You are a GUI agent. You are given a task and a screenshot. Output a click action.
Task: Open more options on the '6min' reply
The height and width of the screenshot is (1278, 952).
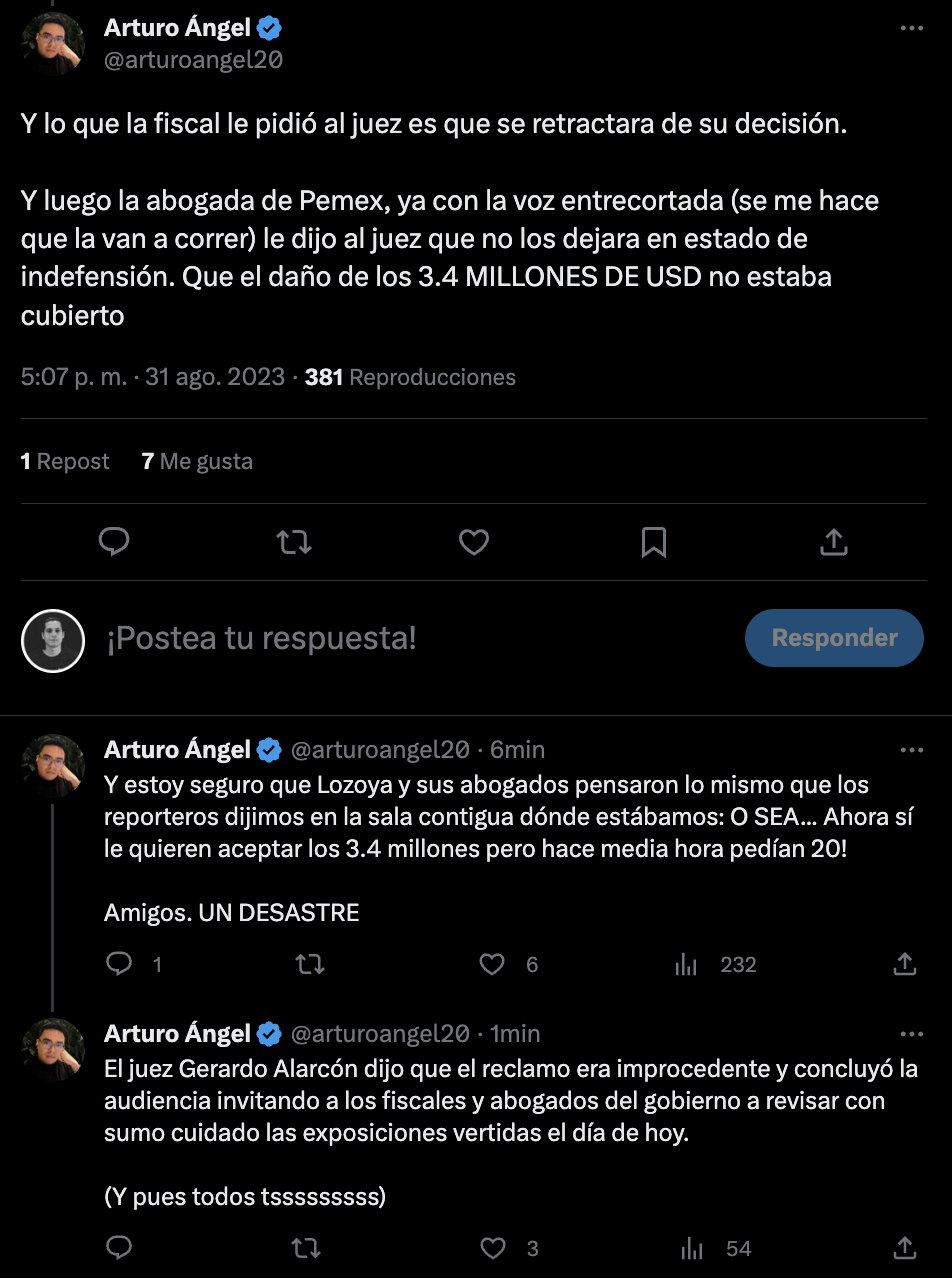(911, 750)
